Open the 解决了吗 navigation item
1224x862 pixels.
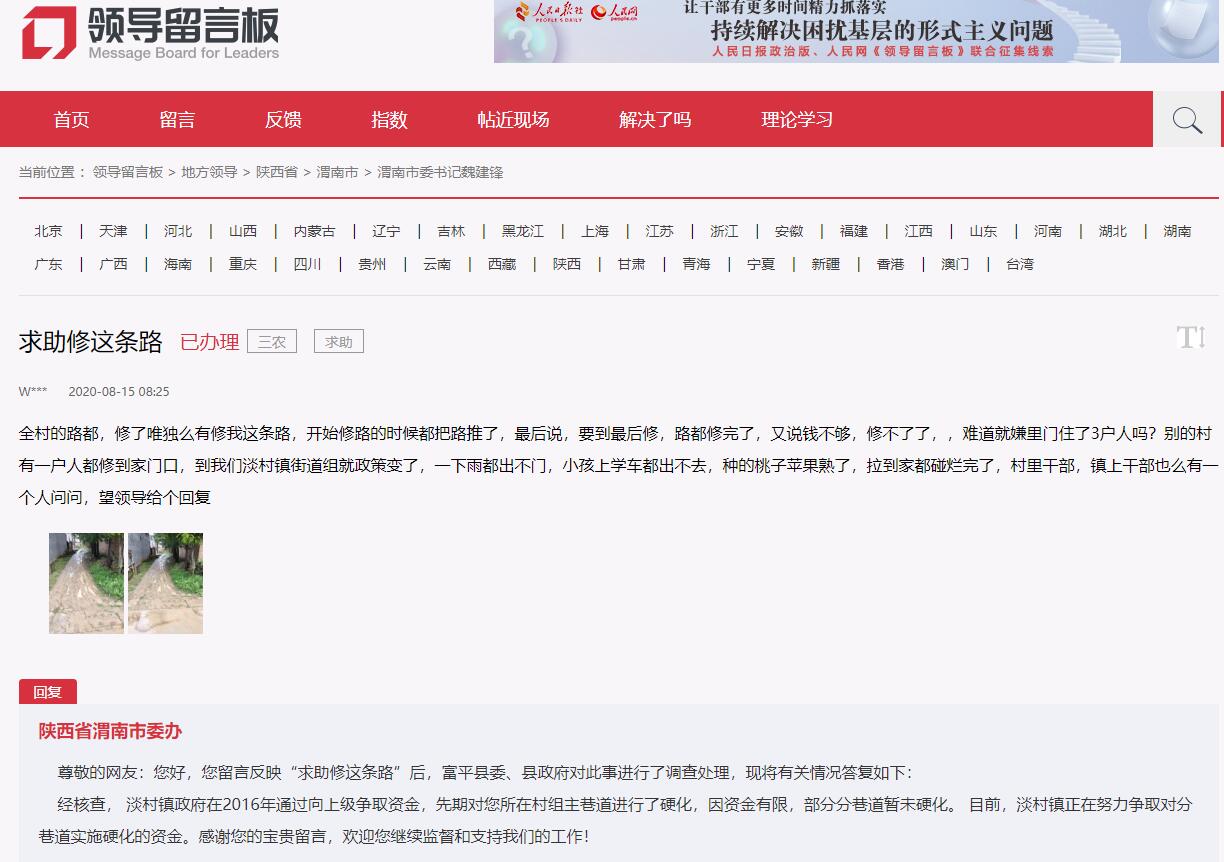coord(655,120)
